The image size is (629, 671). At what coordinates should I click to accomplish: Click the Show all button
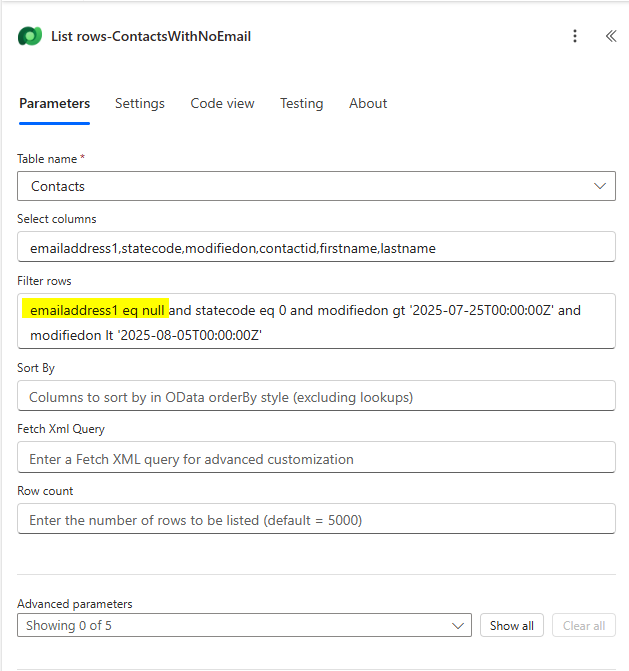(511, 625)
